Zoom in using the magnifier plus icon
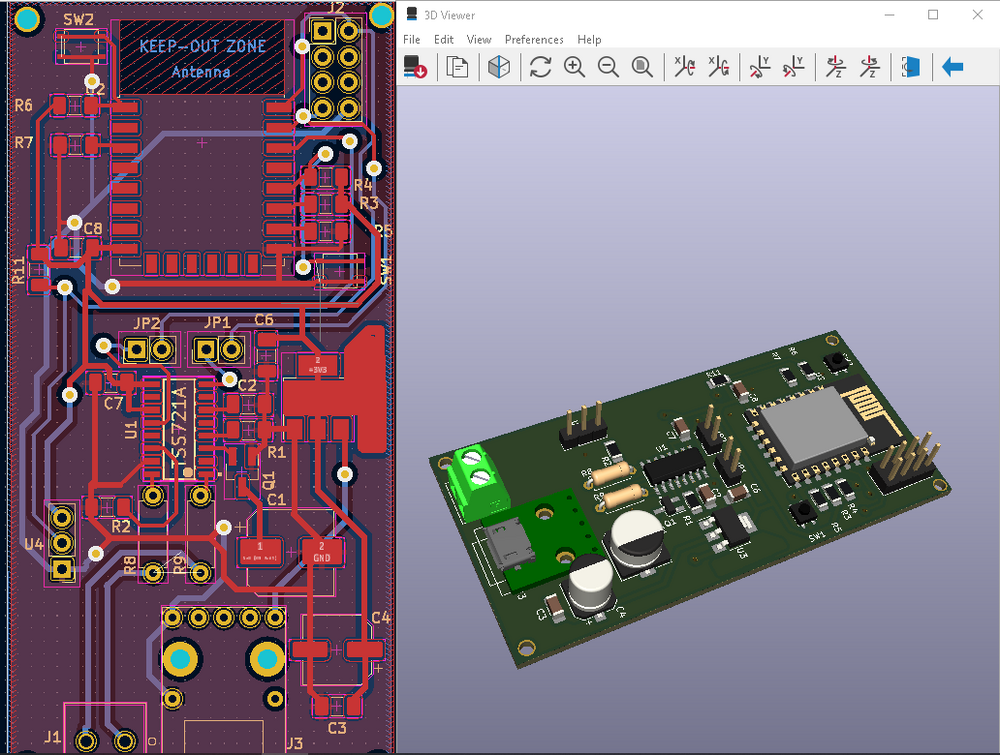1000x755 pixels. (x=575, y=67)
